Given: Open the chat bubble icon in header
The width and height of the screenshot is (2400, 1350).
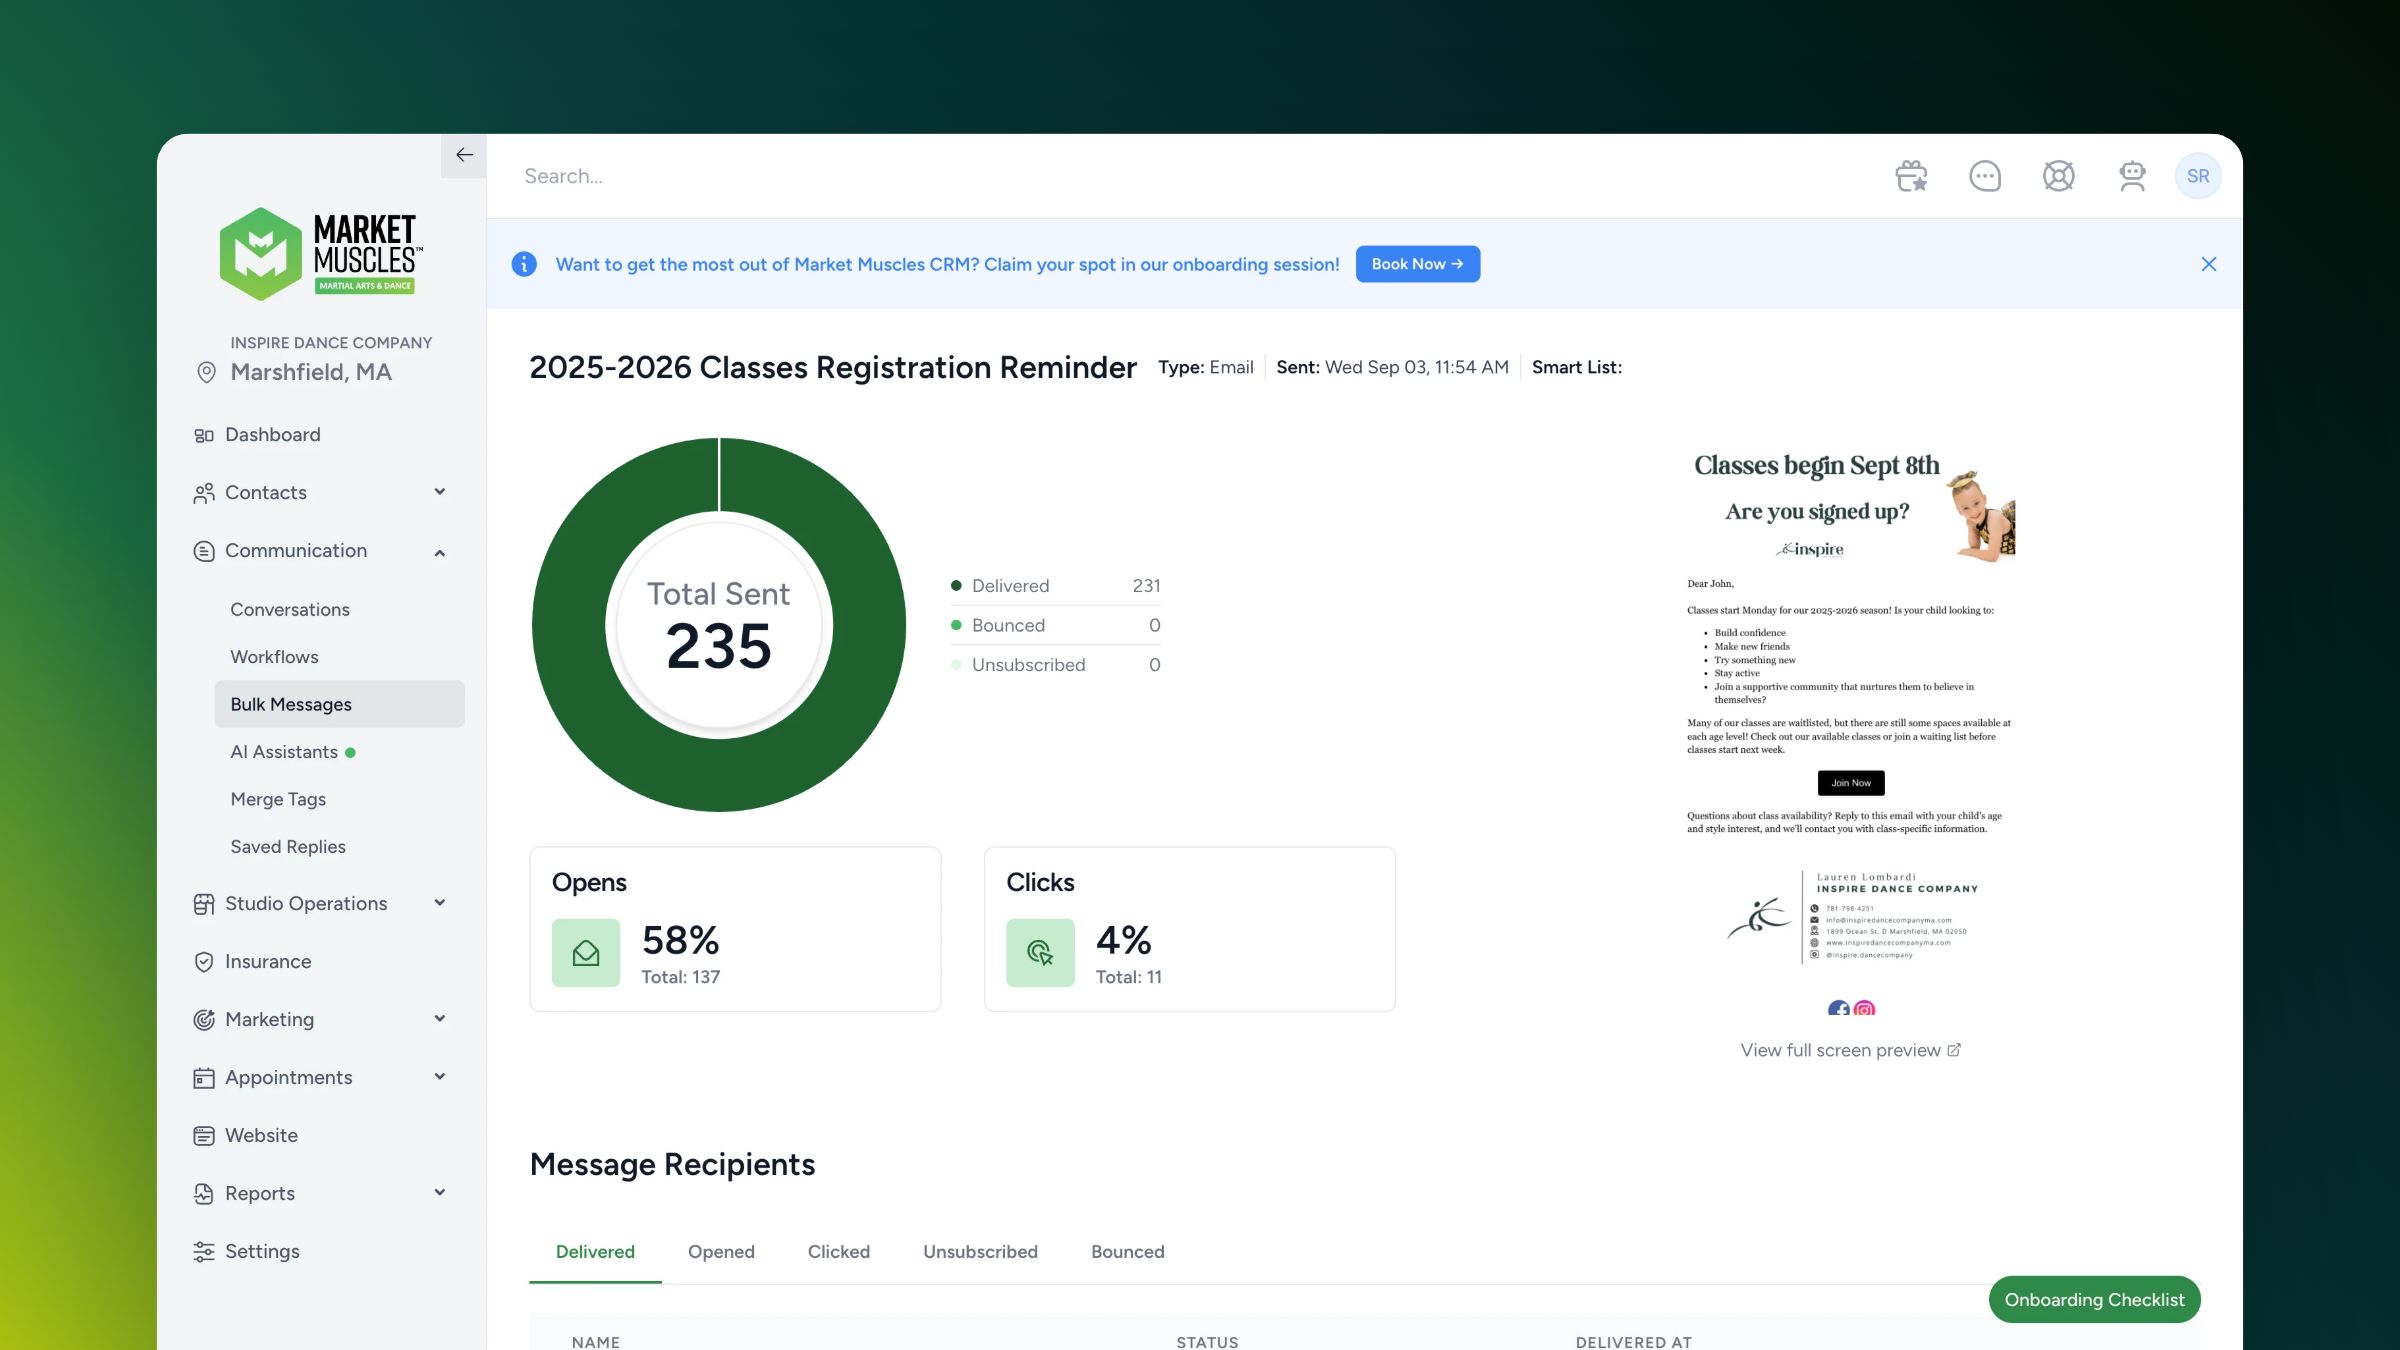Looking at the screenshot, I should 1985,176.
